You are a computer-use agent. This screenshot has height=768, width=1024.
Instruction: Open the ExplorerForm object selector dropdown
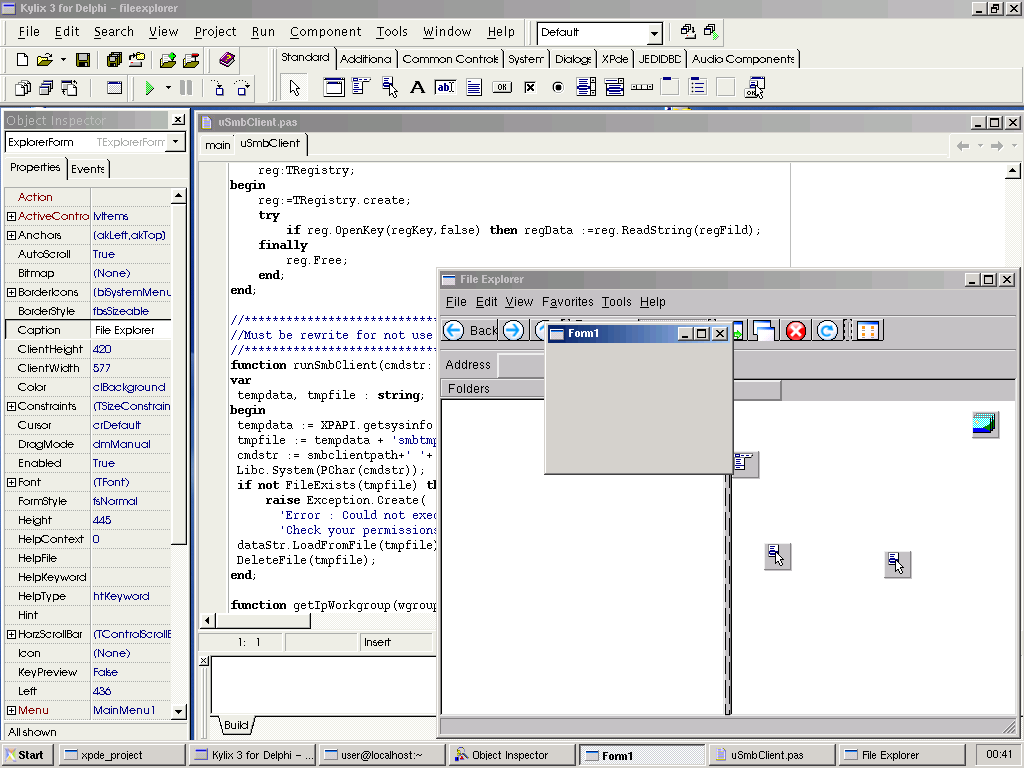(x=176, y=142)
